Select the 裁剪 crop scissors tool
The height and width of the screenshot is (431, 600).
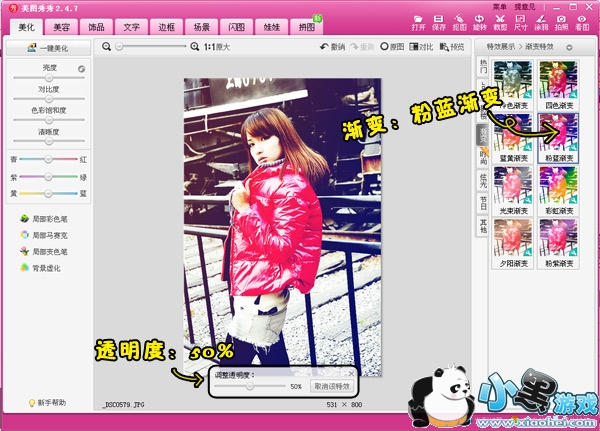[500, 23]
